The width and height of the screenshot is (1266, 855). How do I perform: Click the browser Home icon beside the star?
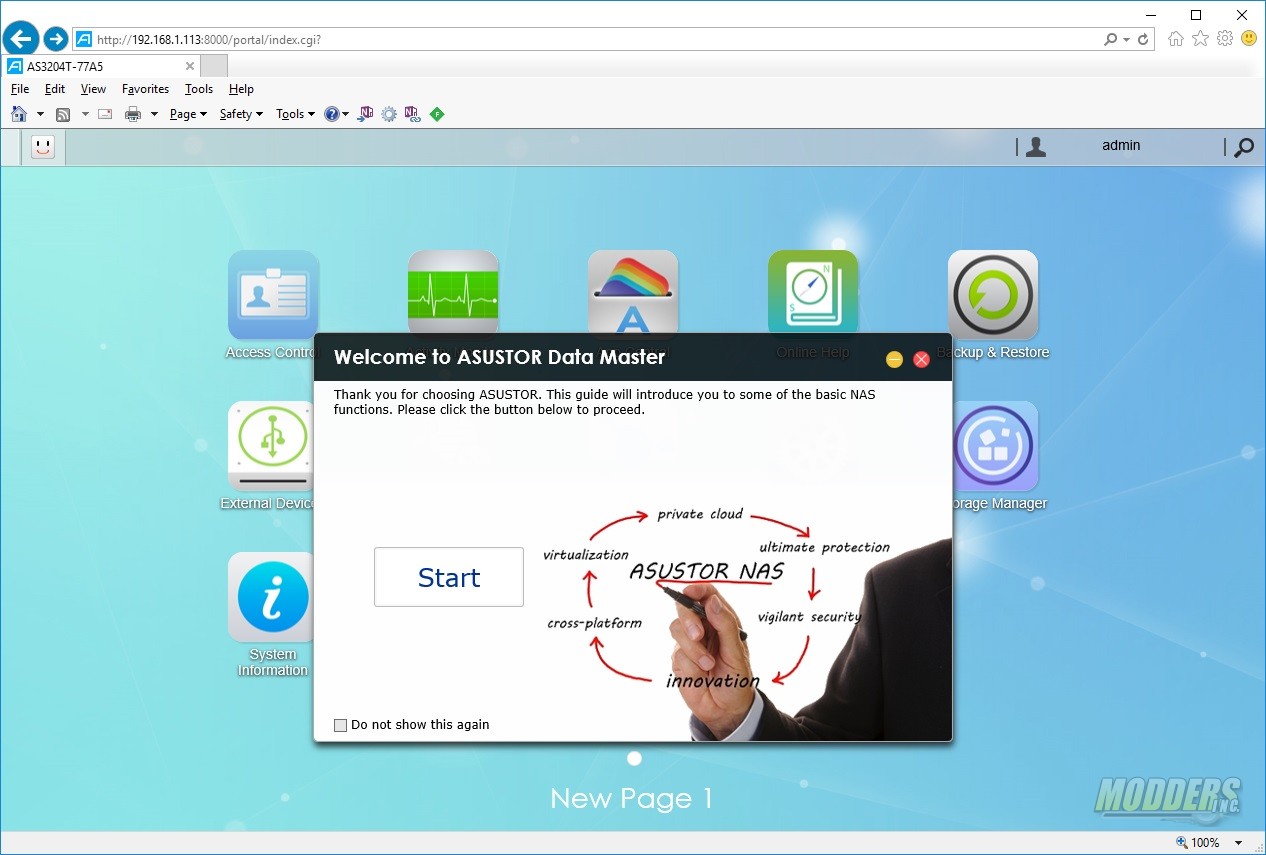[x=1176, y=39]
